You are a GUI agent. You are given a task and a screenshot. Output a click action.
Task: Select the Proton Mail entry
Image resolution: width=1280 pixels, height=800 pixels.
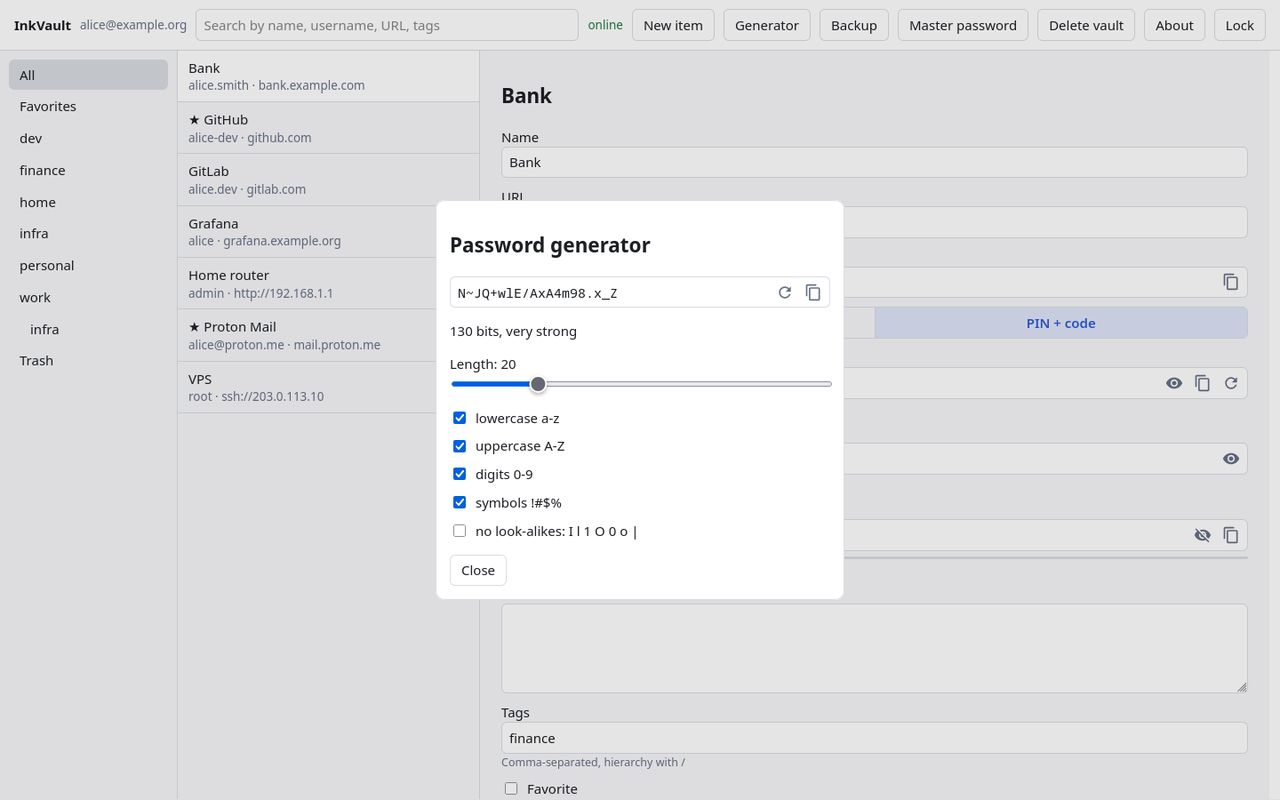328,335
